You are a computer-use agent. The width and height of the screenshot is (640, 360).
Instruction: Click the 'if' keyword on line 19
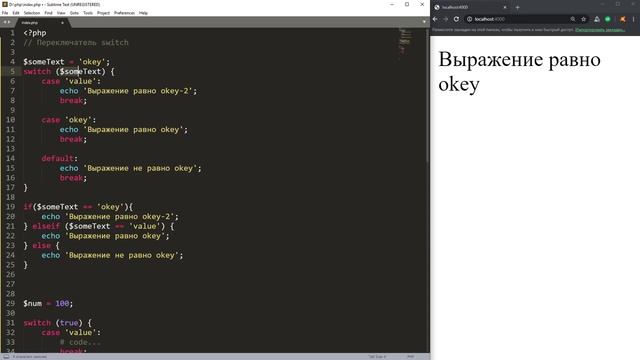coord(28,207)
